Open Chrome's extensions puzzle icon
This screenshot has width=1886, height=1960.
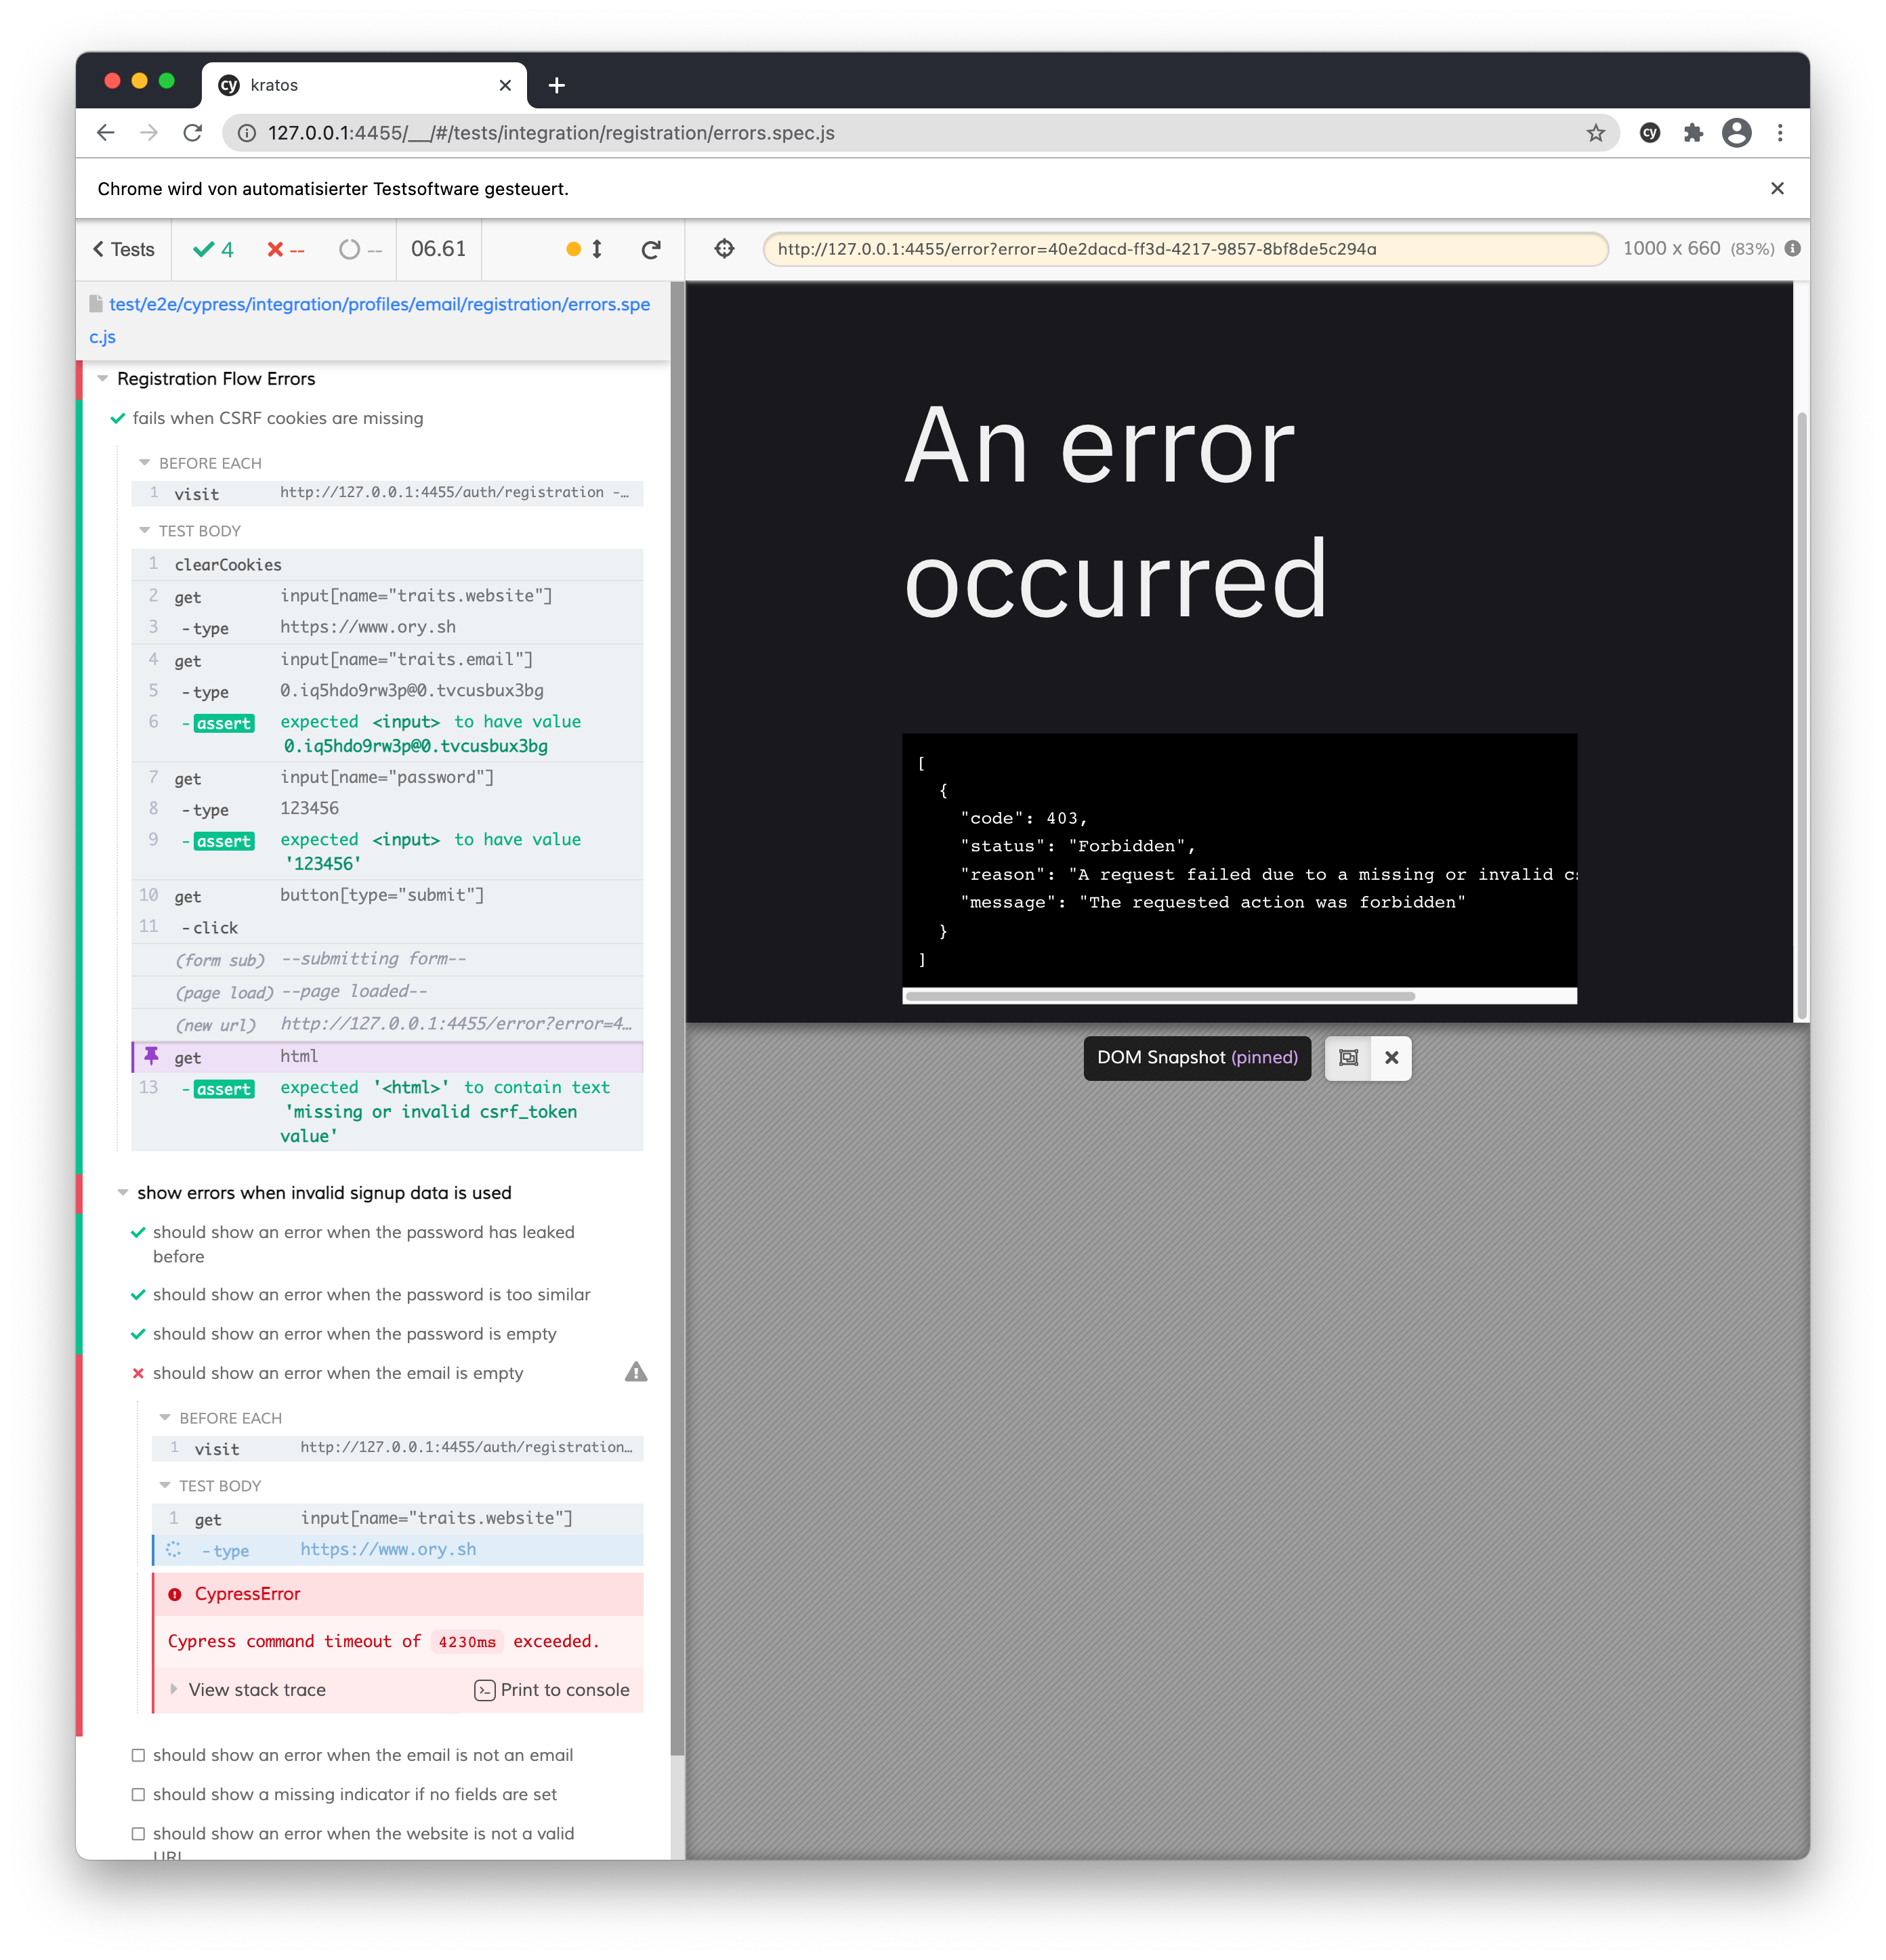click(x=1694, y=132)
